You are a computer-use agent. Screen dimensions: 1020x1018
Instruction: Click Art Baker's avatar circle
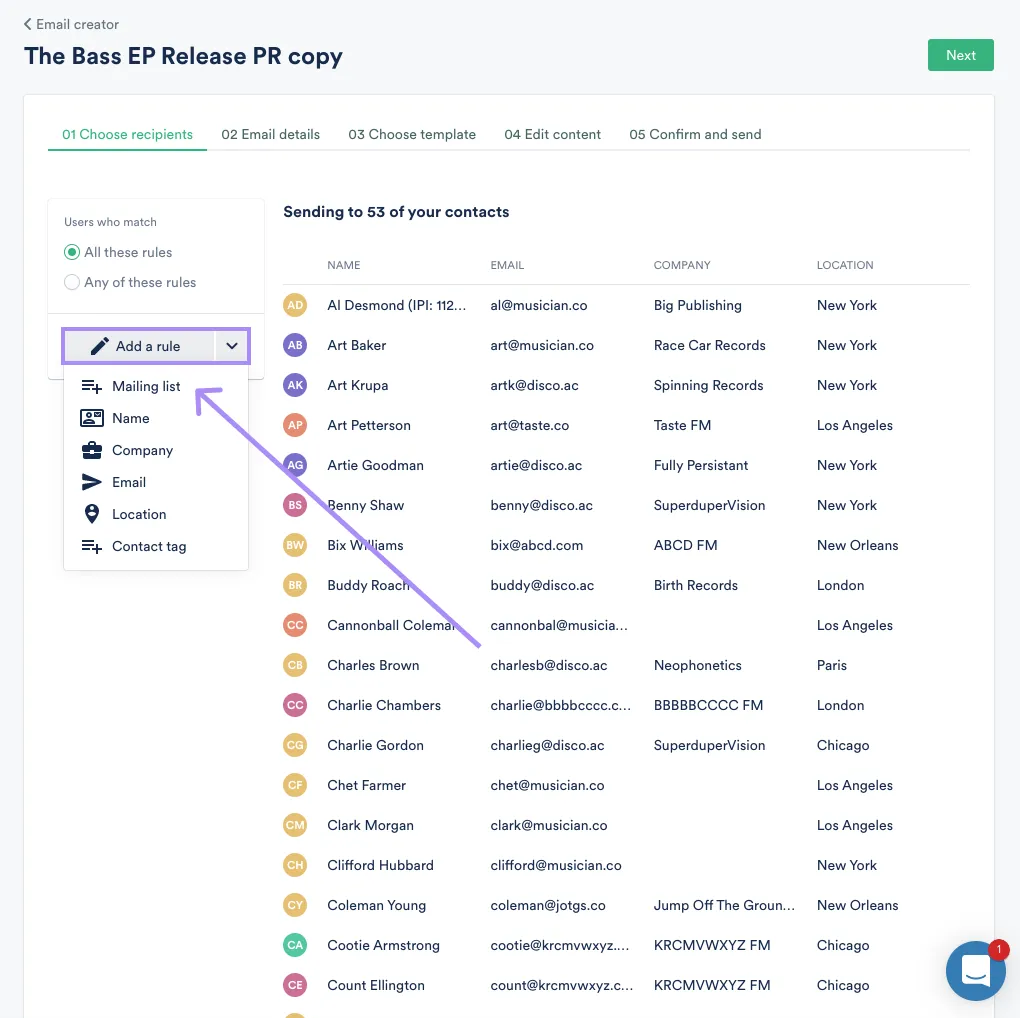pyautogui.click(x=295, y=345)
